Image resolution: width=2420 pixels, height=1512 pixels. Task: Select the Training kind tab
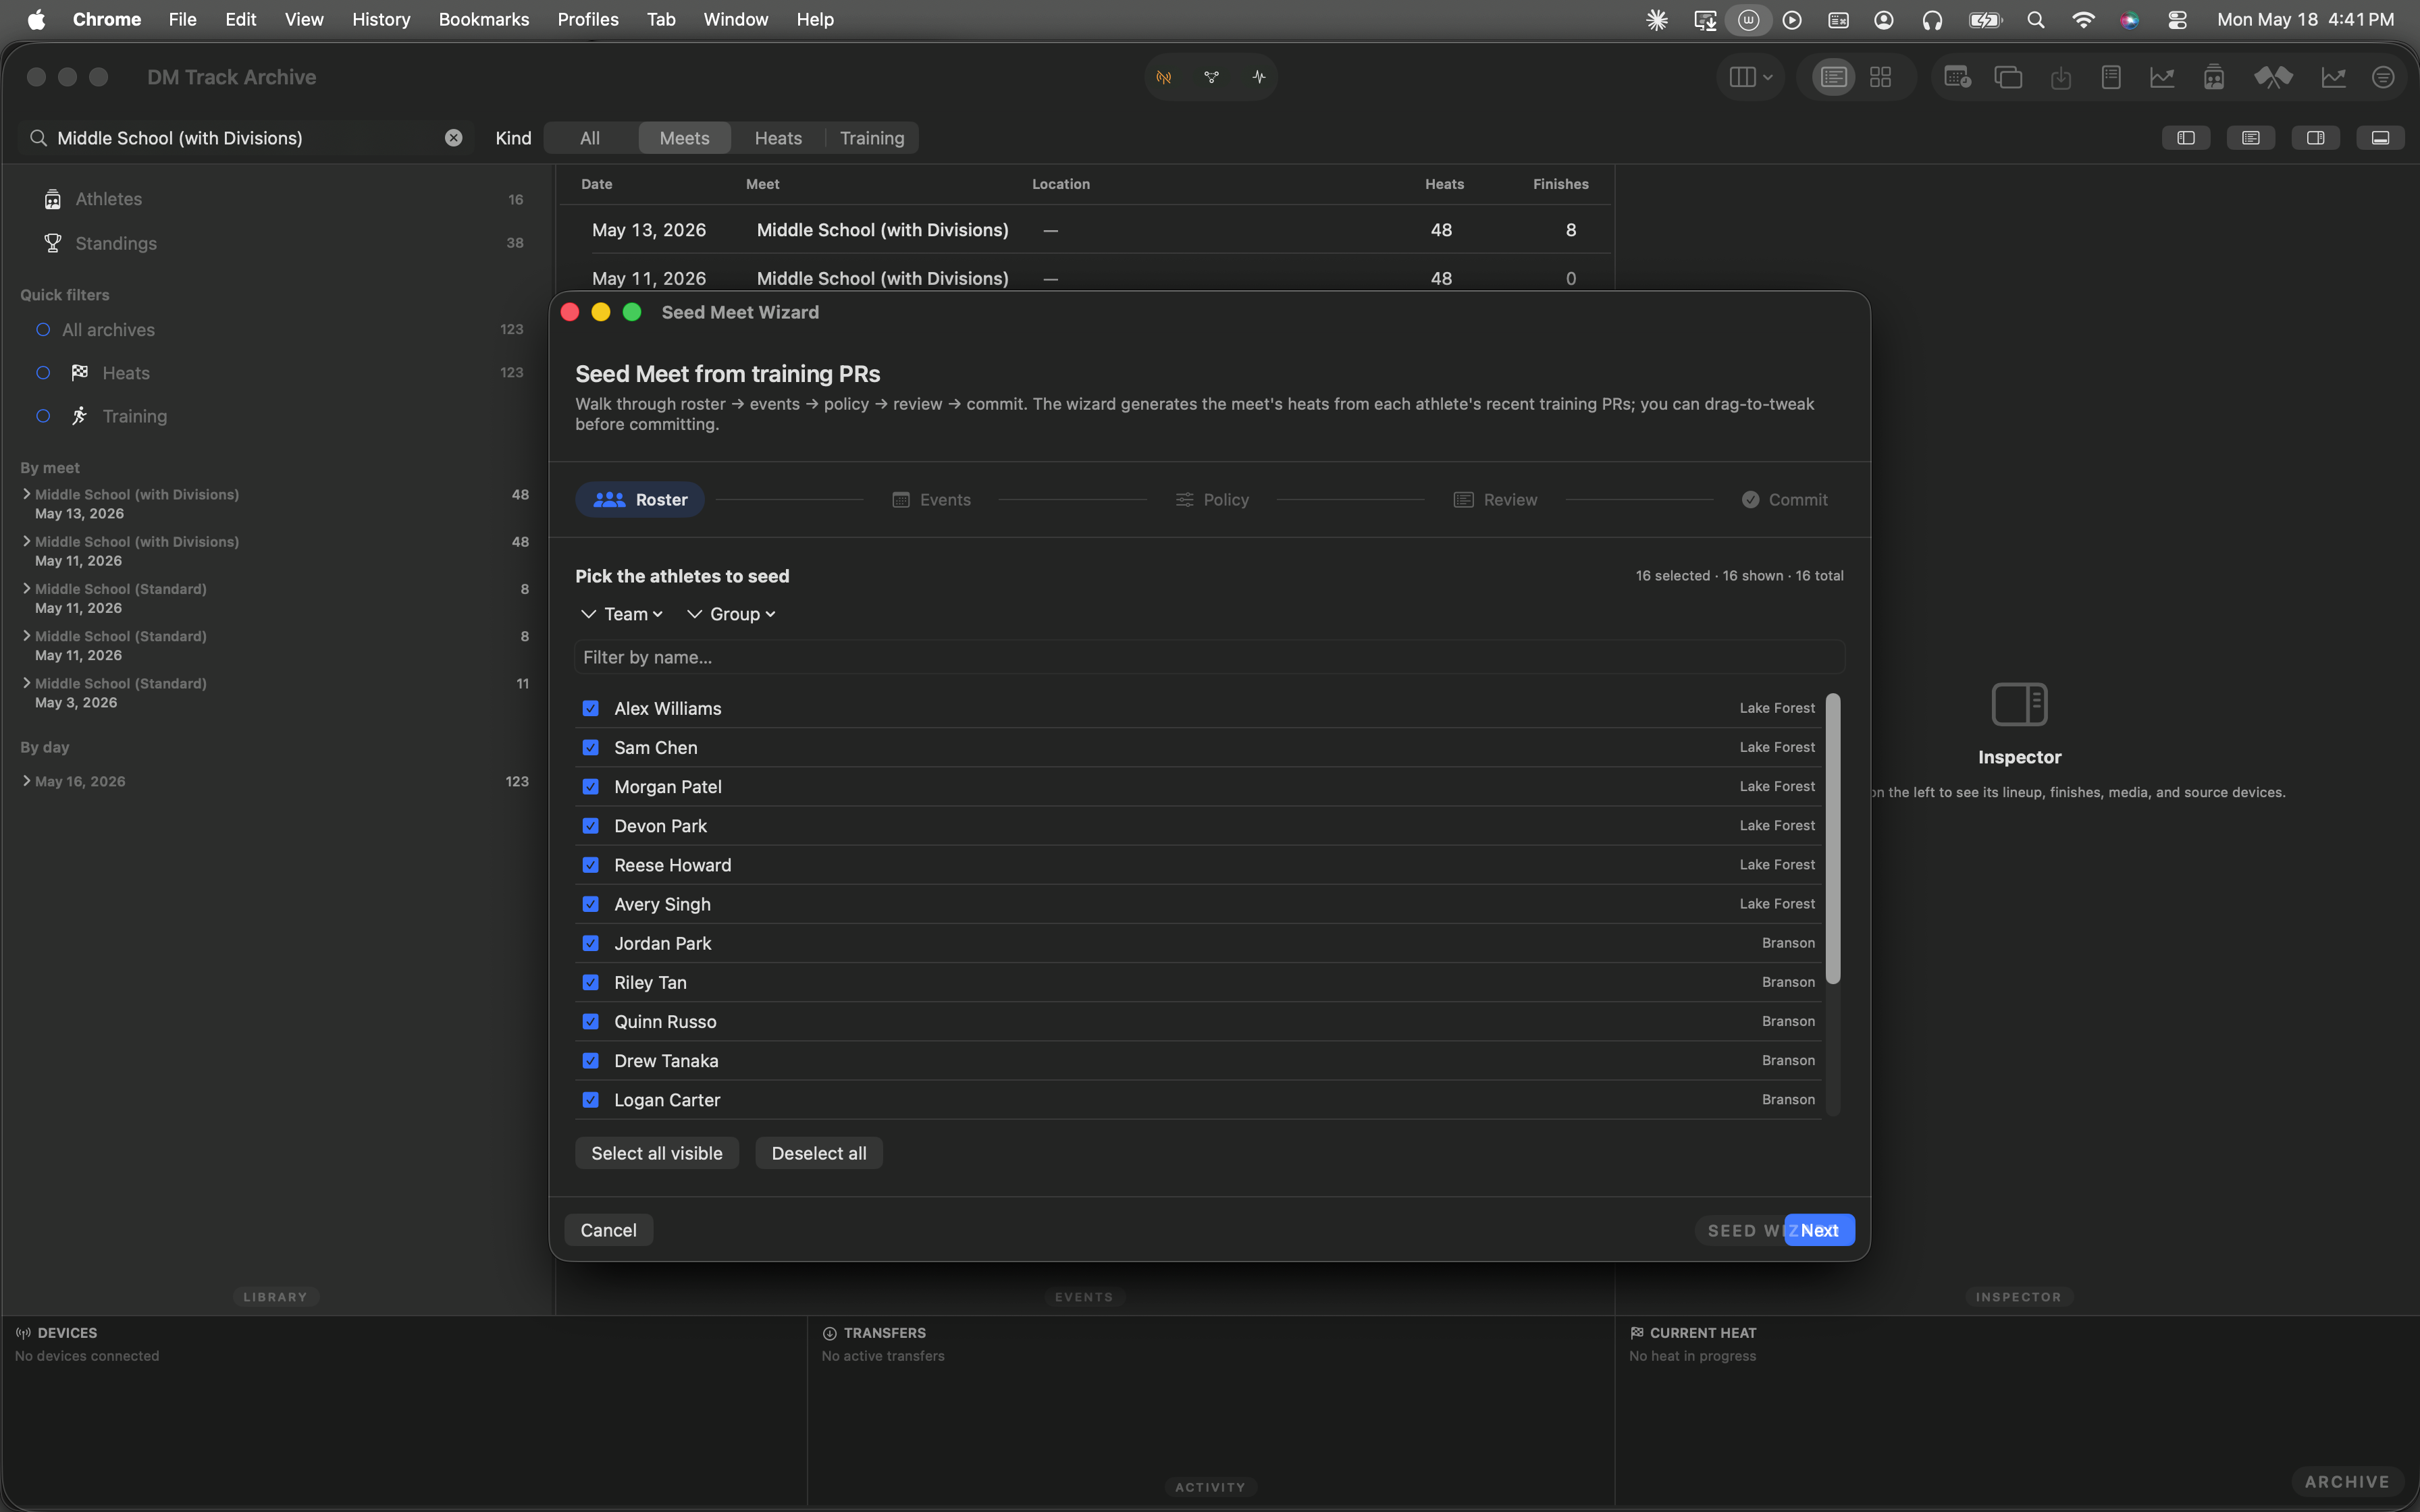point(872,138)
